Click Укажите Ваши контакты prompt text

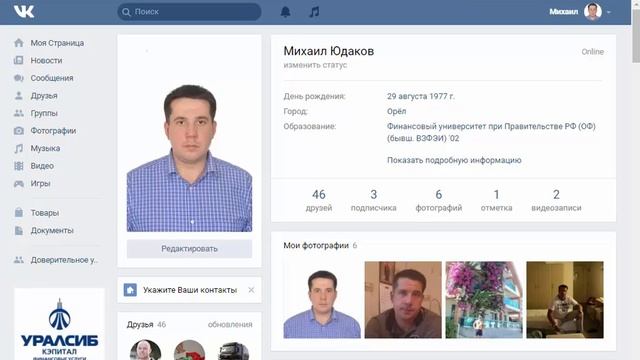pyautogui.click(x=190, y=290)
